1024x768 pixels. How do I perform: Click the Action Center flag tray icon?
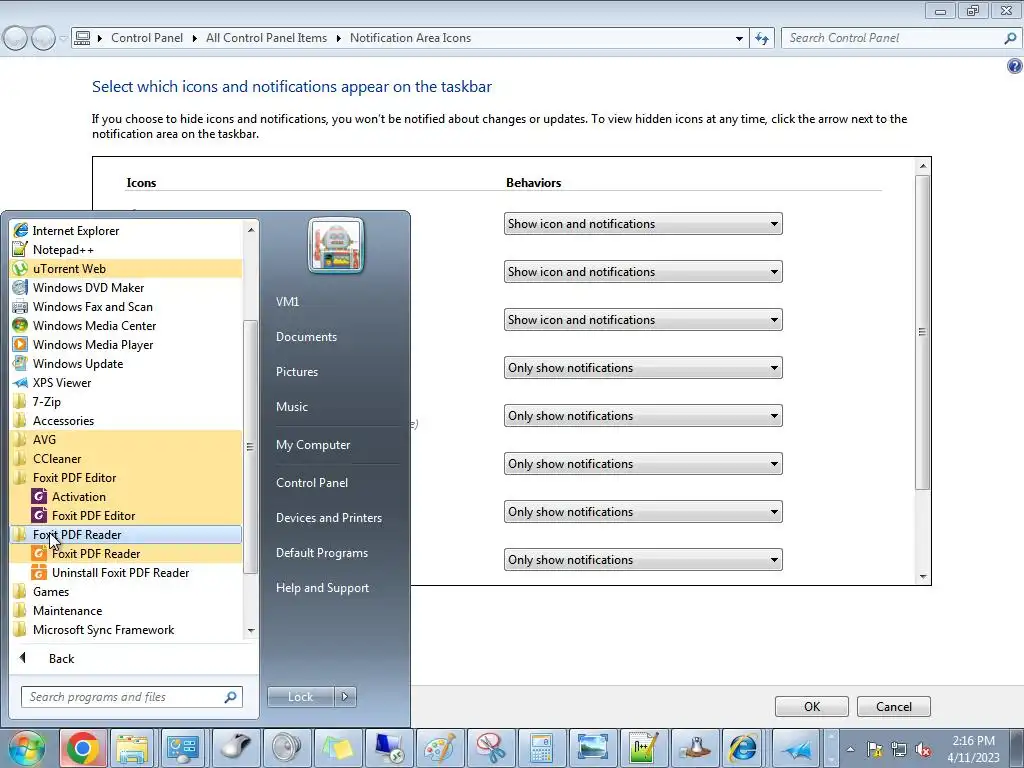875,750
